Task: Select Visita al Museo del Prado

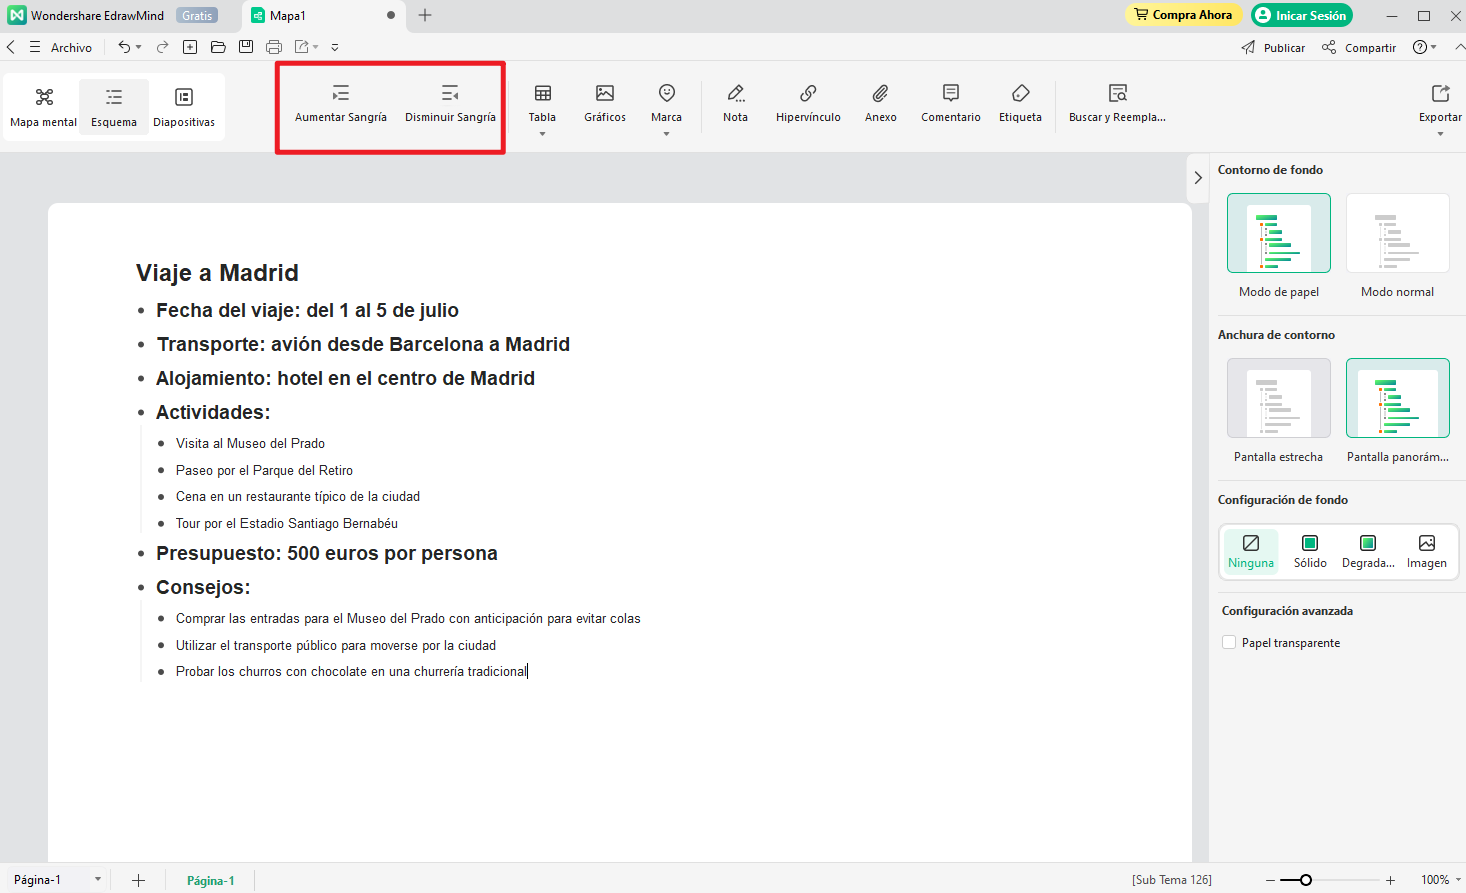Action: (250, 443)
